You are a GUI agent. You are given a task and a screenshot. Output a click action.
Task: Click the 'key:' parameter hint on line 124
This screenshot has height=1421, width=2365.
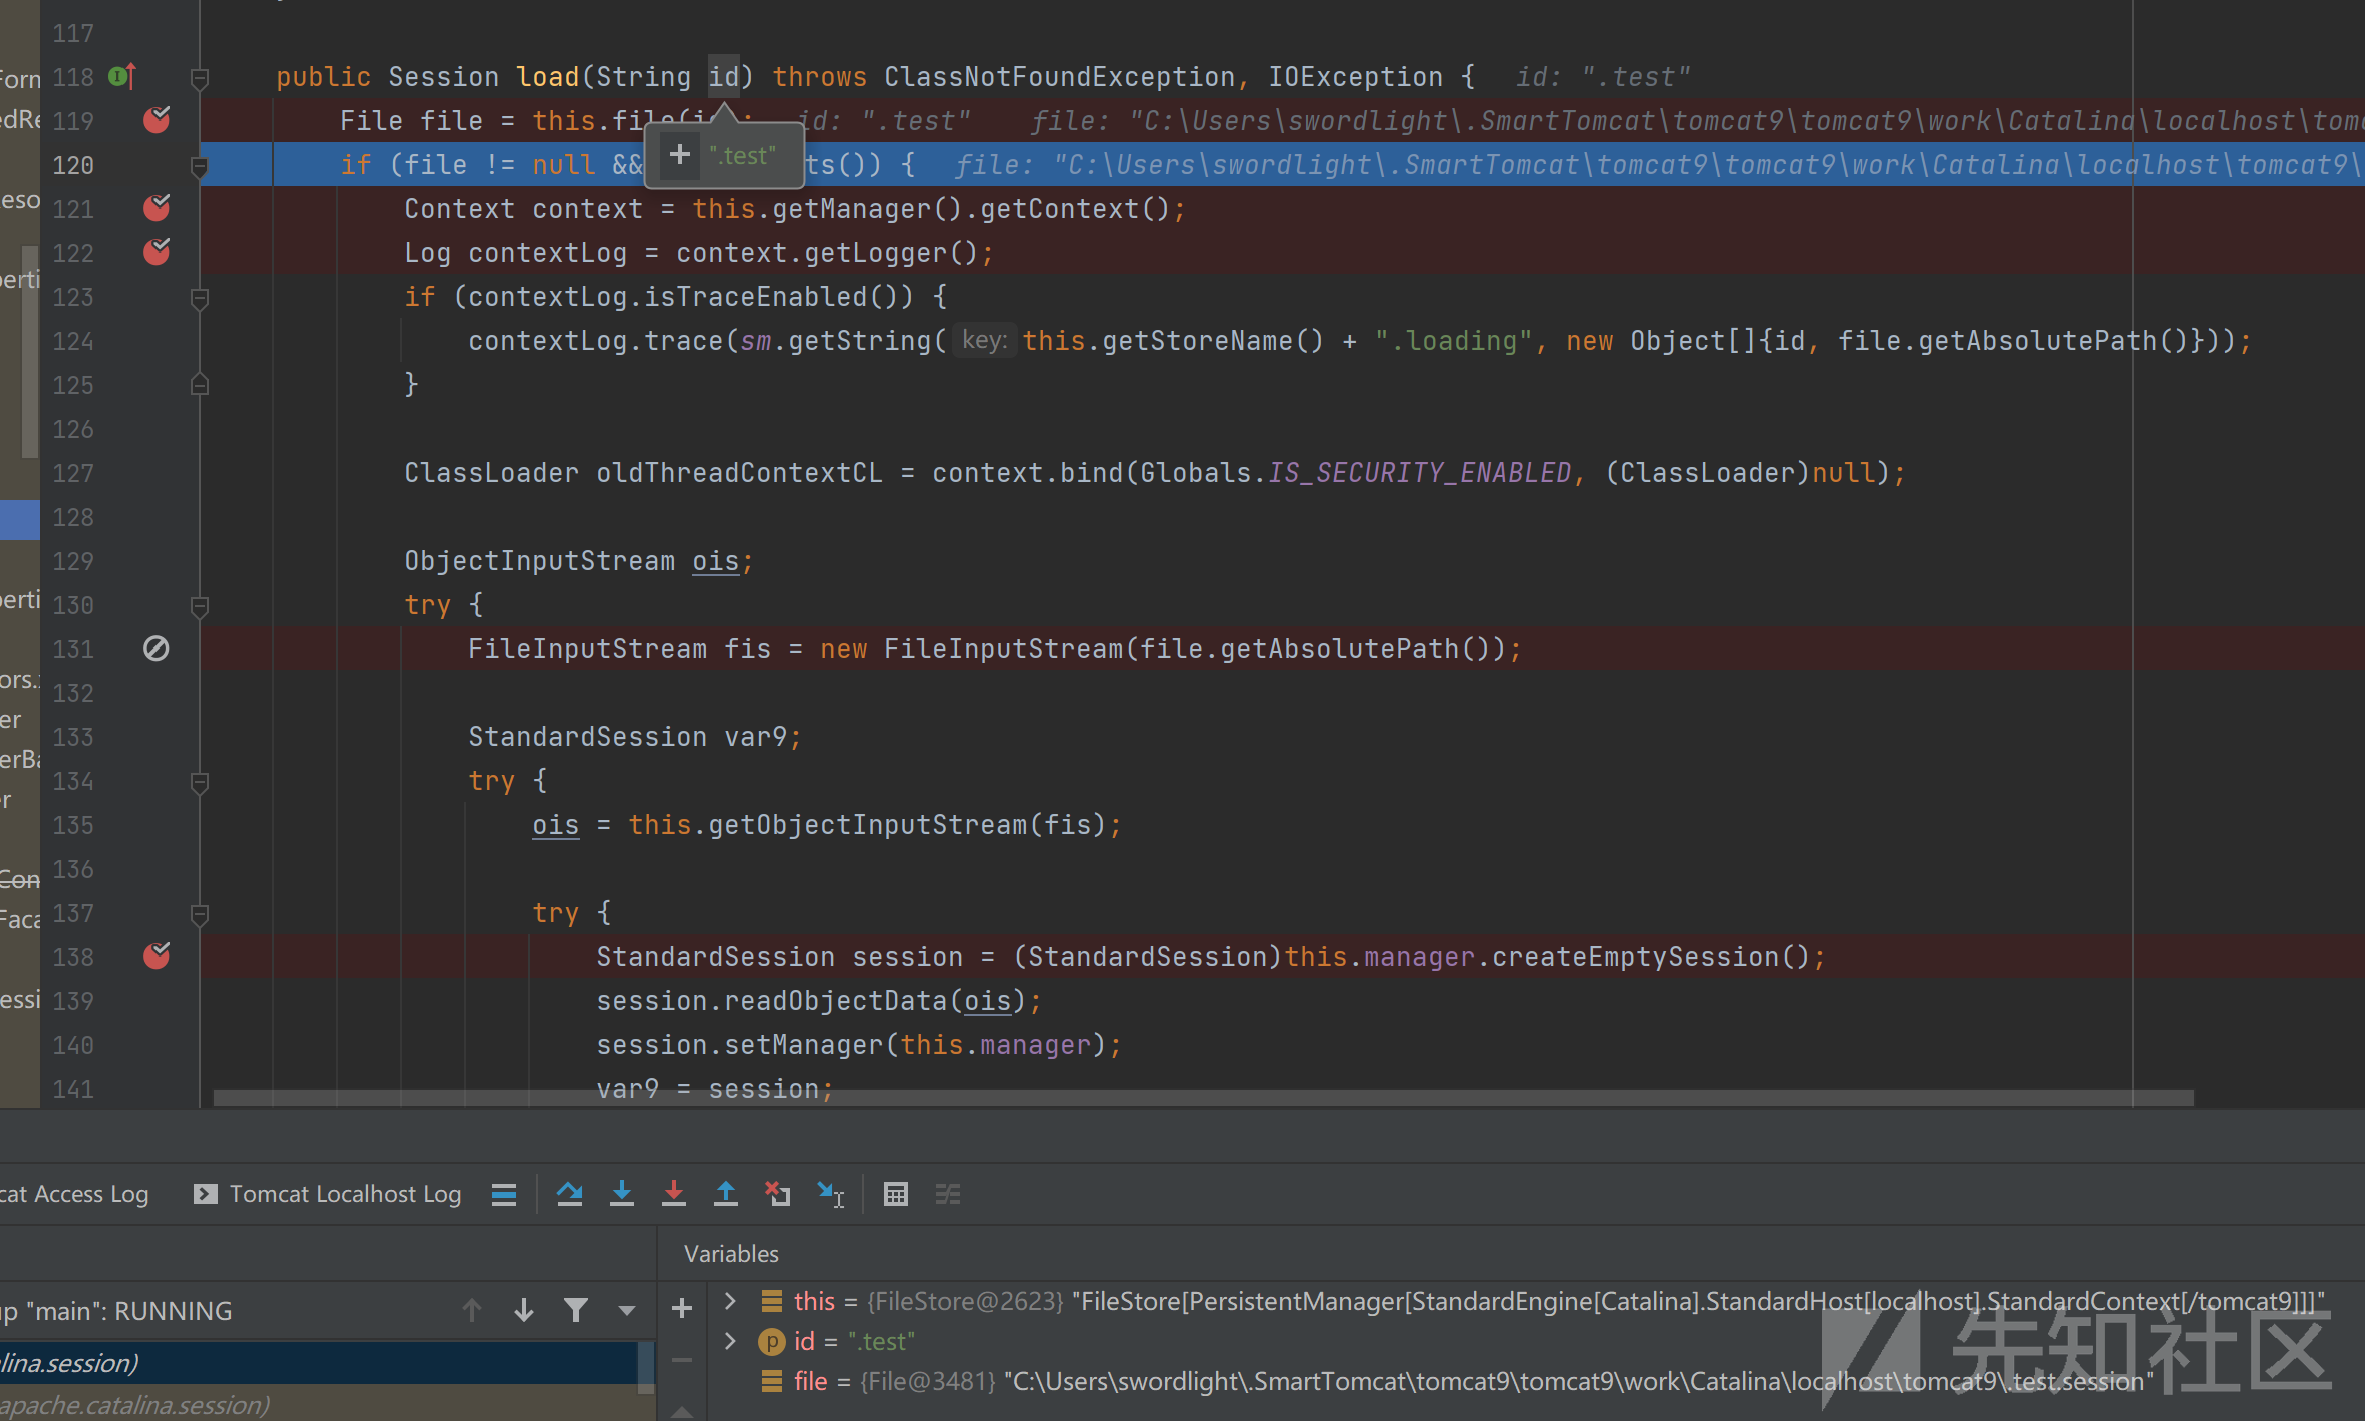coord(984,341)
